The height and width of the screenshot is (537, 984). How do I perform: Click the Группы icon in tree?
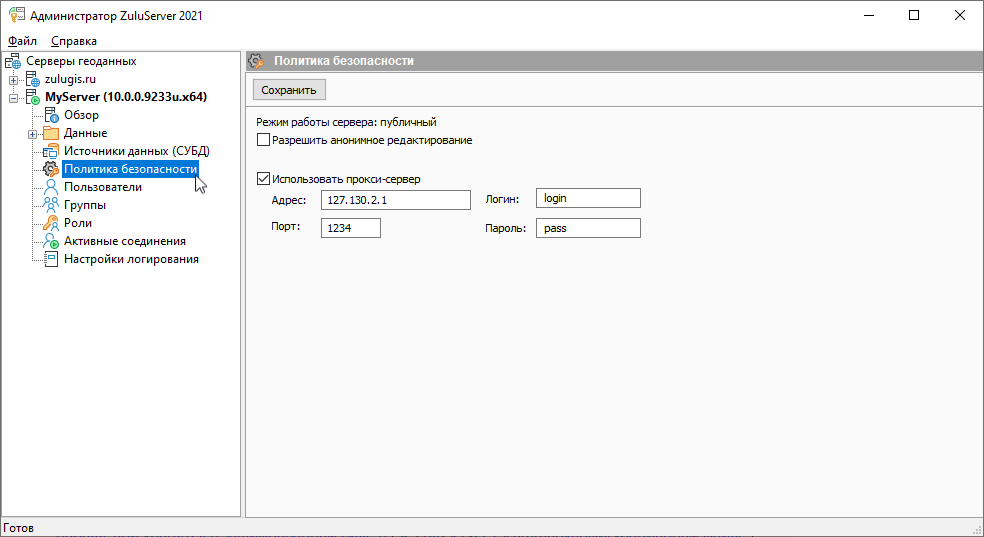click(51, 205)
